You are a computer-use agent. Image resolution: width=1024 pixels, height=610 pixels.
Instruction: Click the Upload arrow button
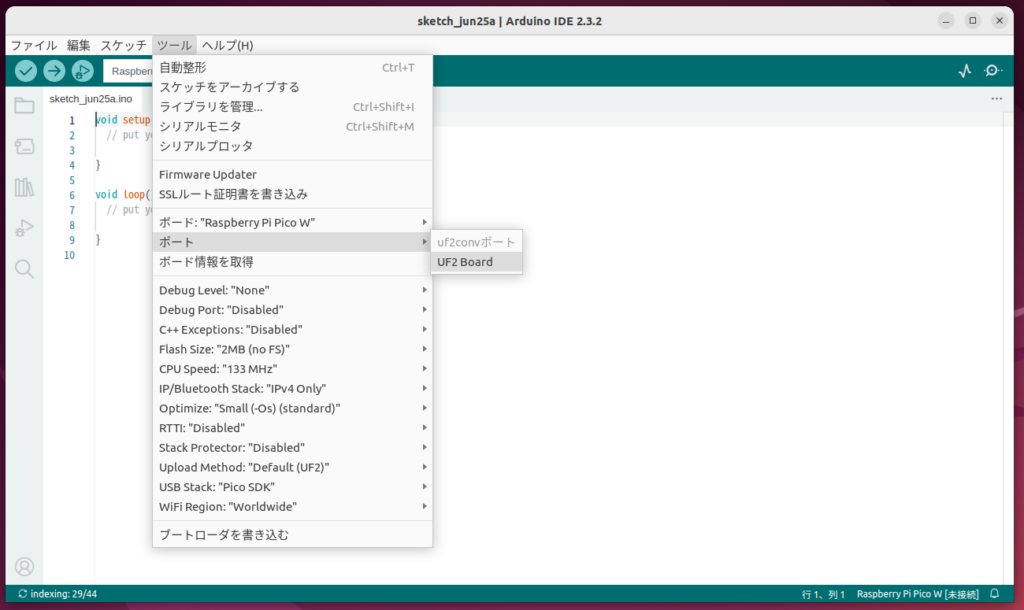coord(54,71)
